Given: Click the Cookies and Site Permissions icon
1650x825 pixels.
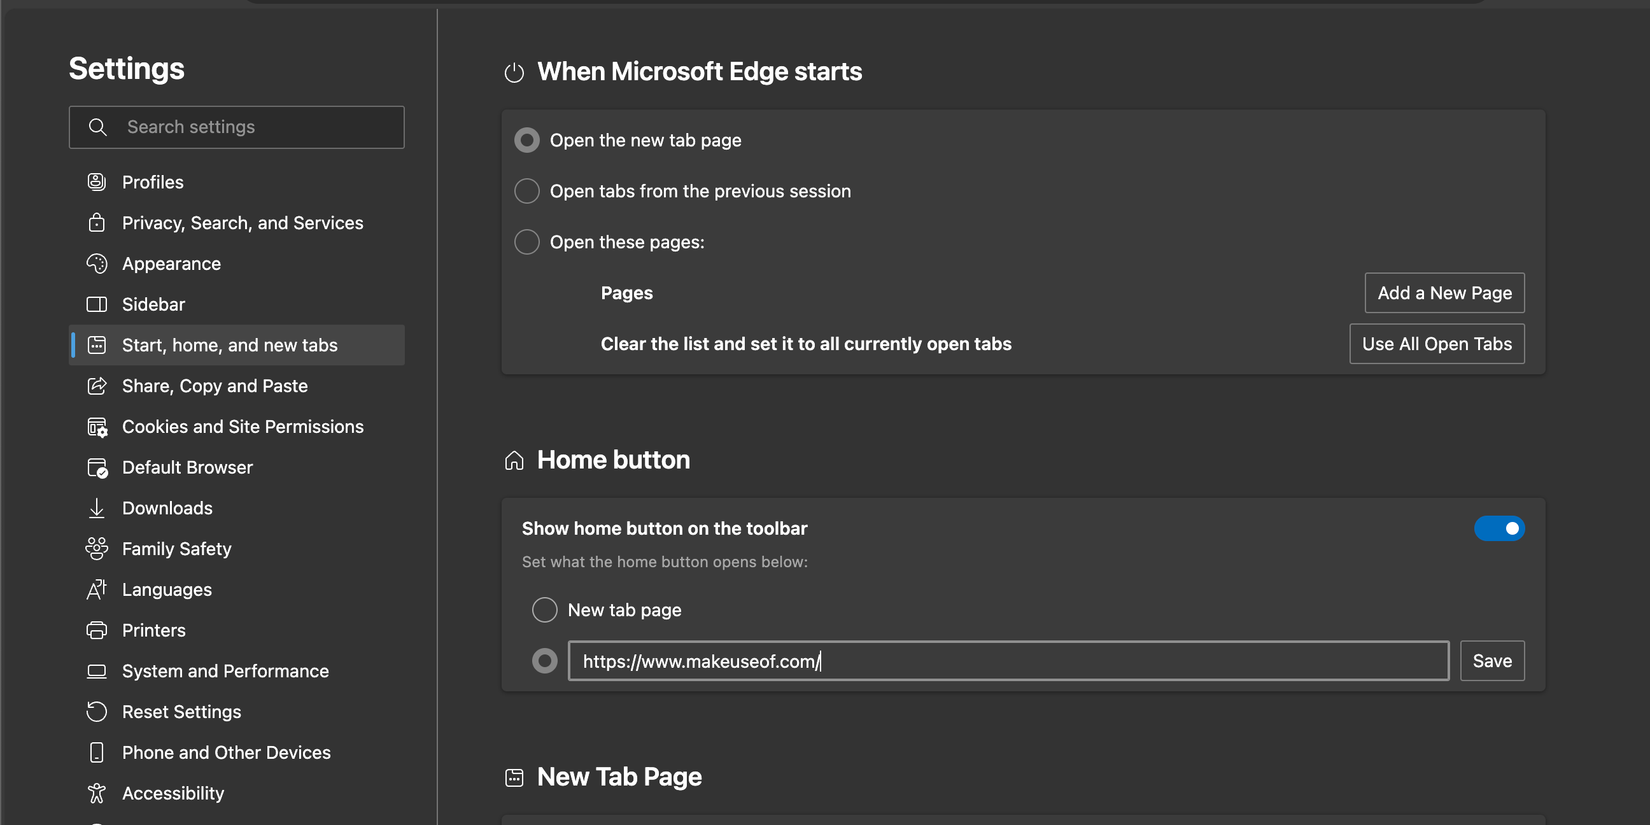Looking at the screenshot, I should click(x=97, y=426).
